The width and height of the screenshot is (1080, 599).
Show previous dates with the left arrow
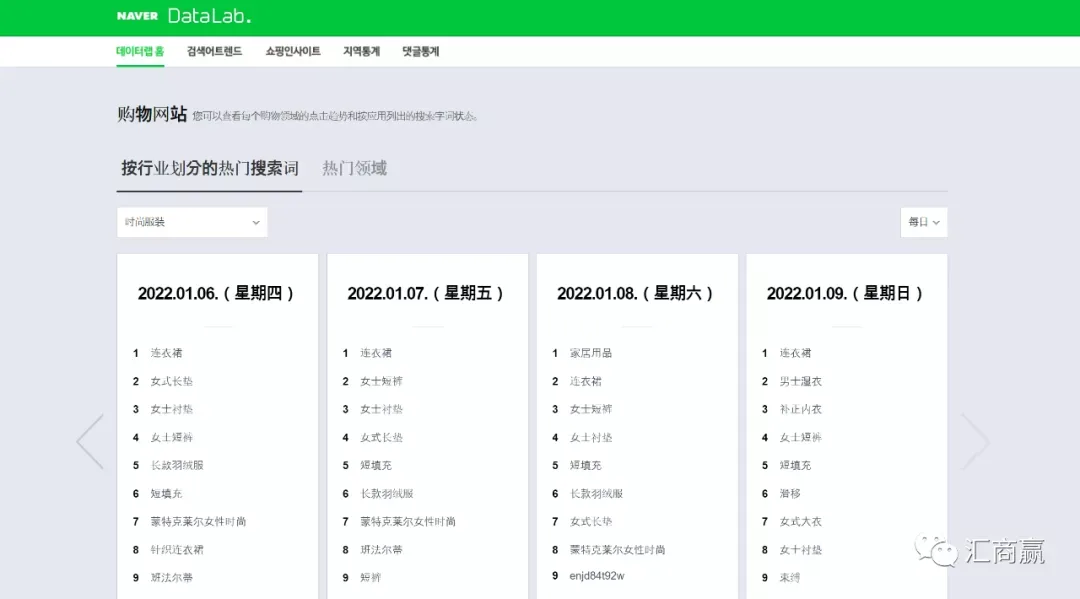90,441
